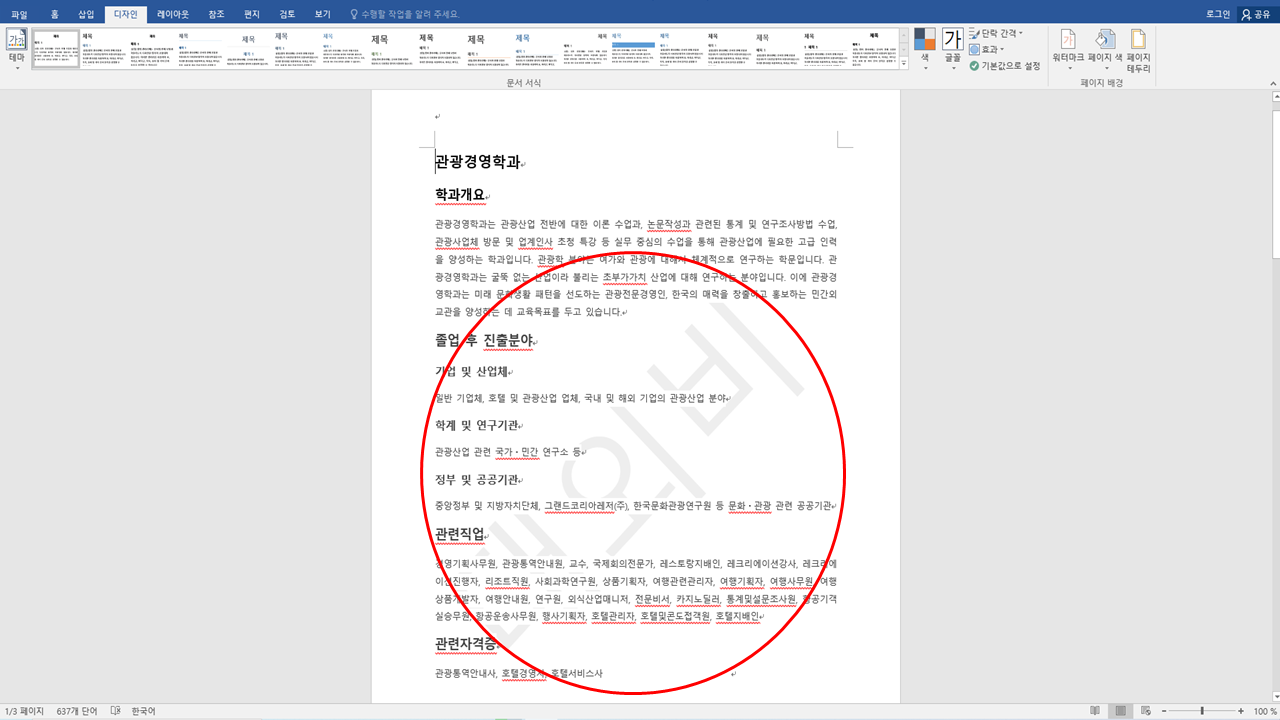
Task: Open the 색 (Colors) theme palette
Action: tap(925, 48)
